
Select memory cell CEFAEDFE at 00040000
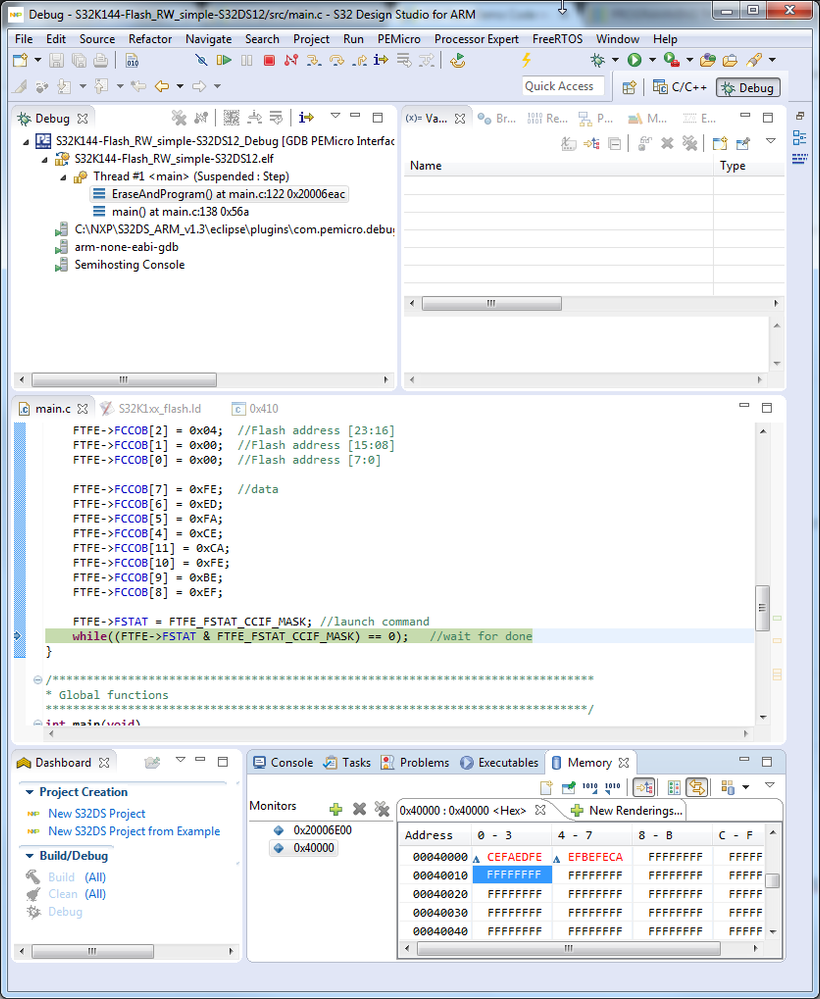pos(514,858)
